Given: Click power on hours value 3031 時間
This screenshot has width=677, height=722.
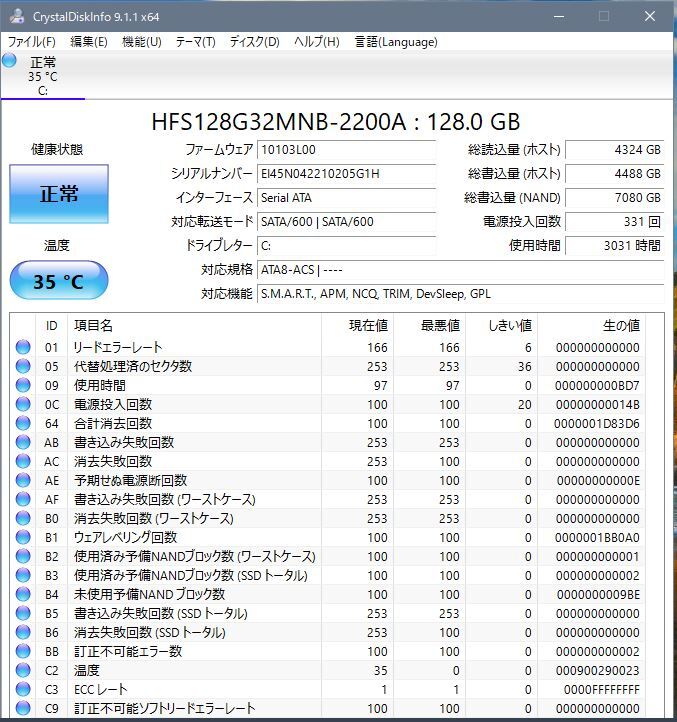Looking at the screenshot, I should click(614, 245).
